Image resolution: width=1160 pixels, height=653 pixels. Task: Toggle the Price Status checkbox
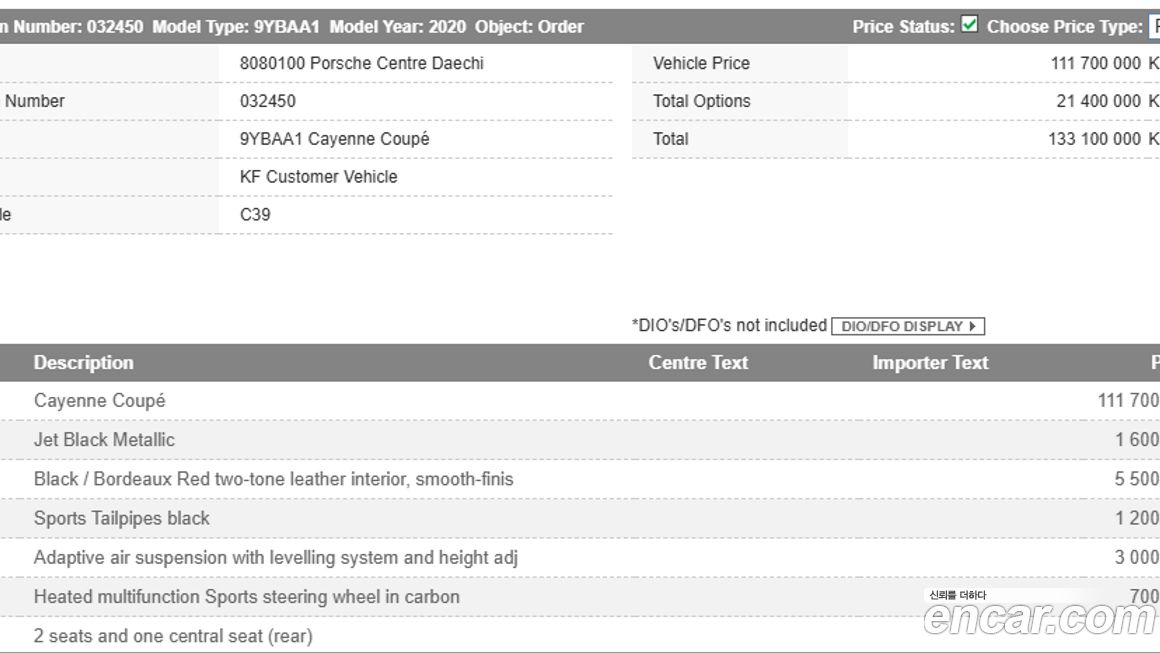tap(969, 25)
